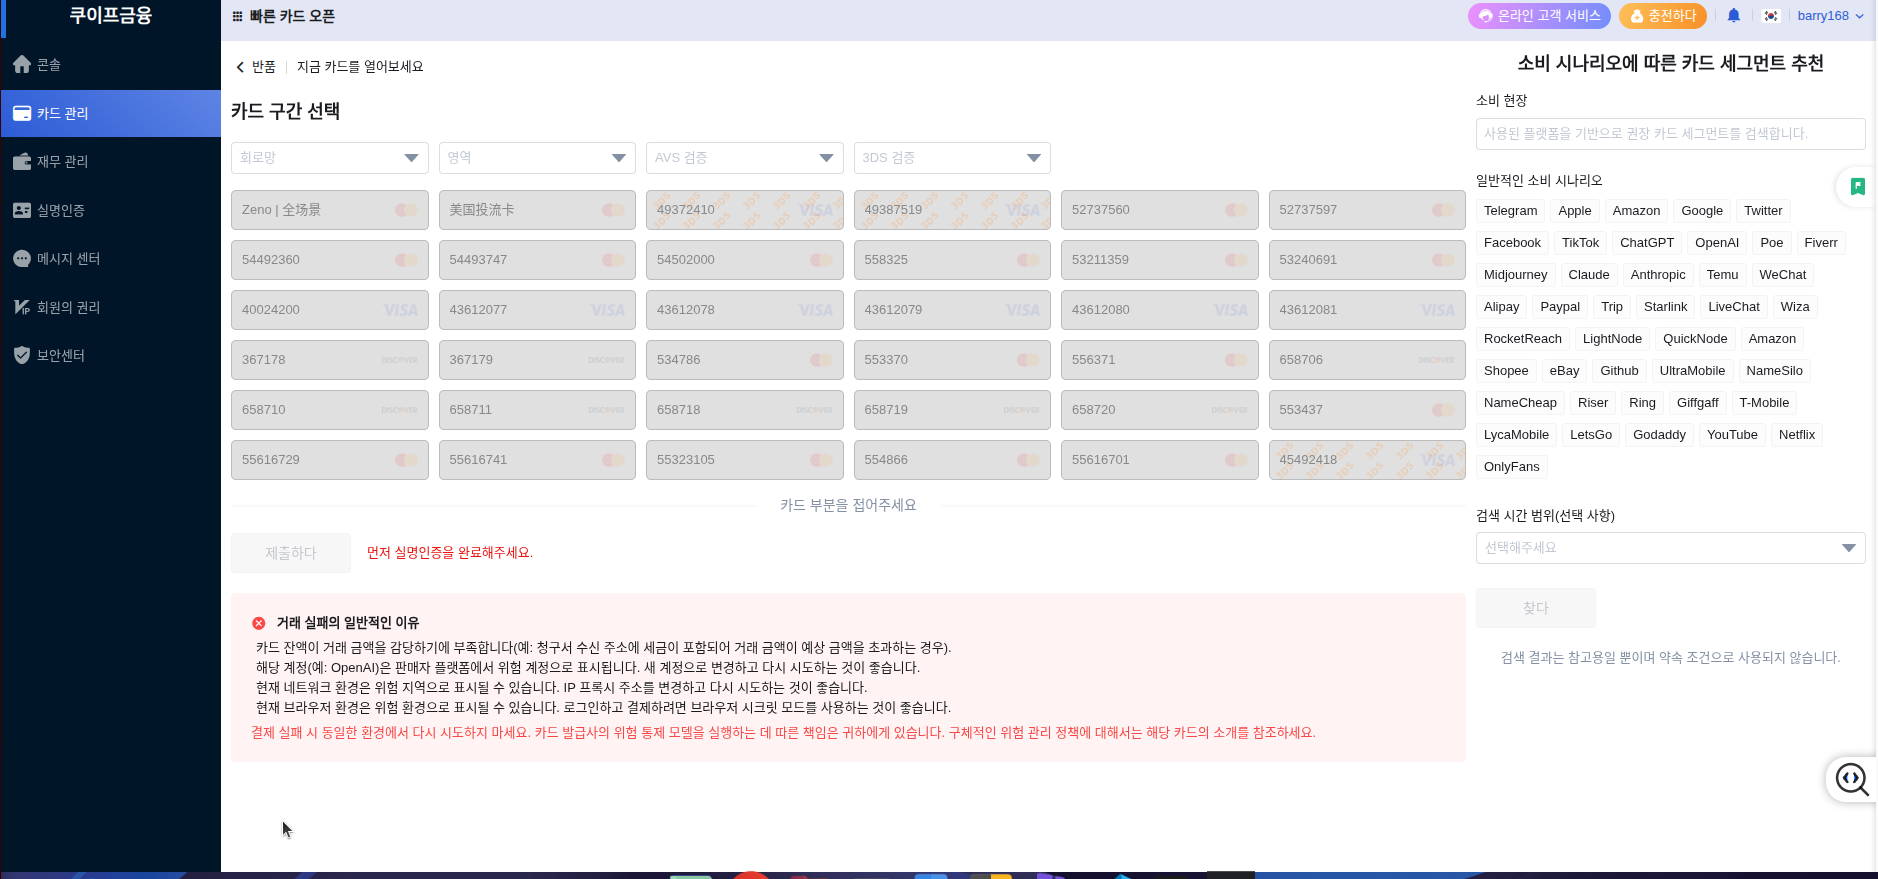
Task: Click the wallet icon beside 재무 관리
Action: (x=22, y=161)
